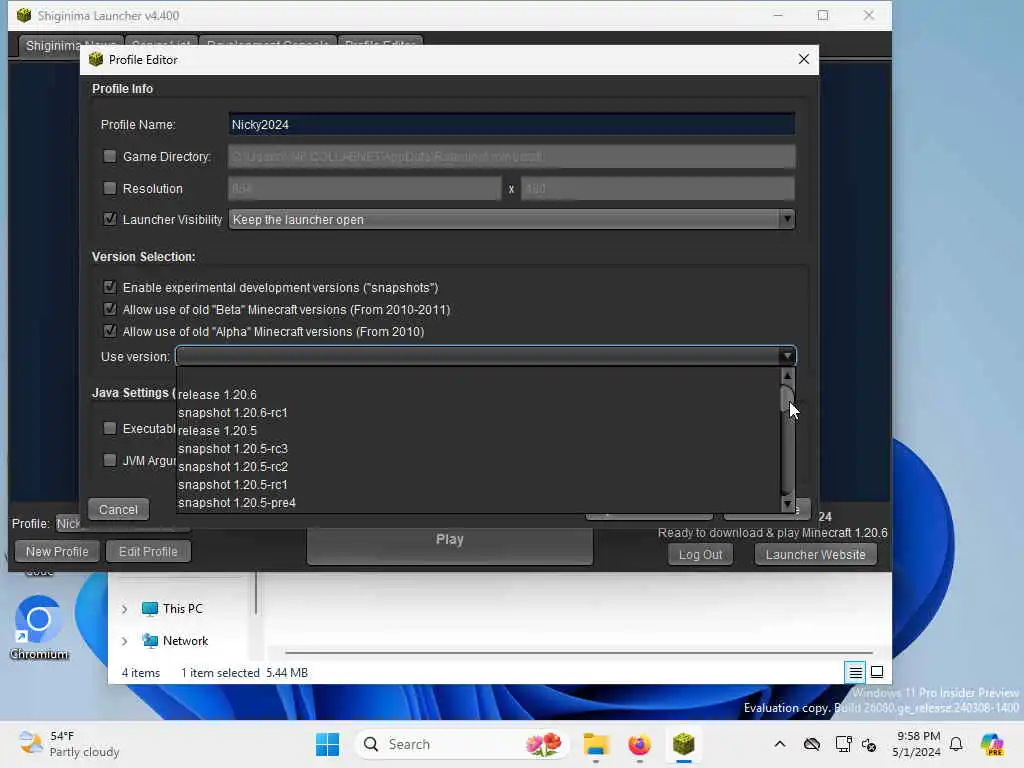
Task: Open File Explorer from taskbar
Action: [596, 744]
